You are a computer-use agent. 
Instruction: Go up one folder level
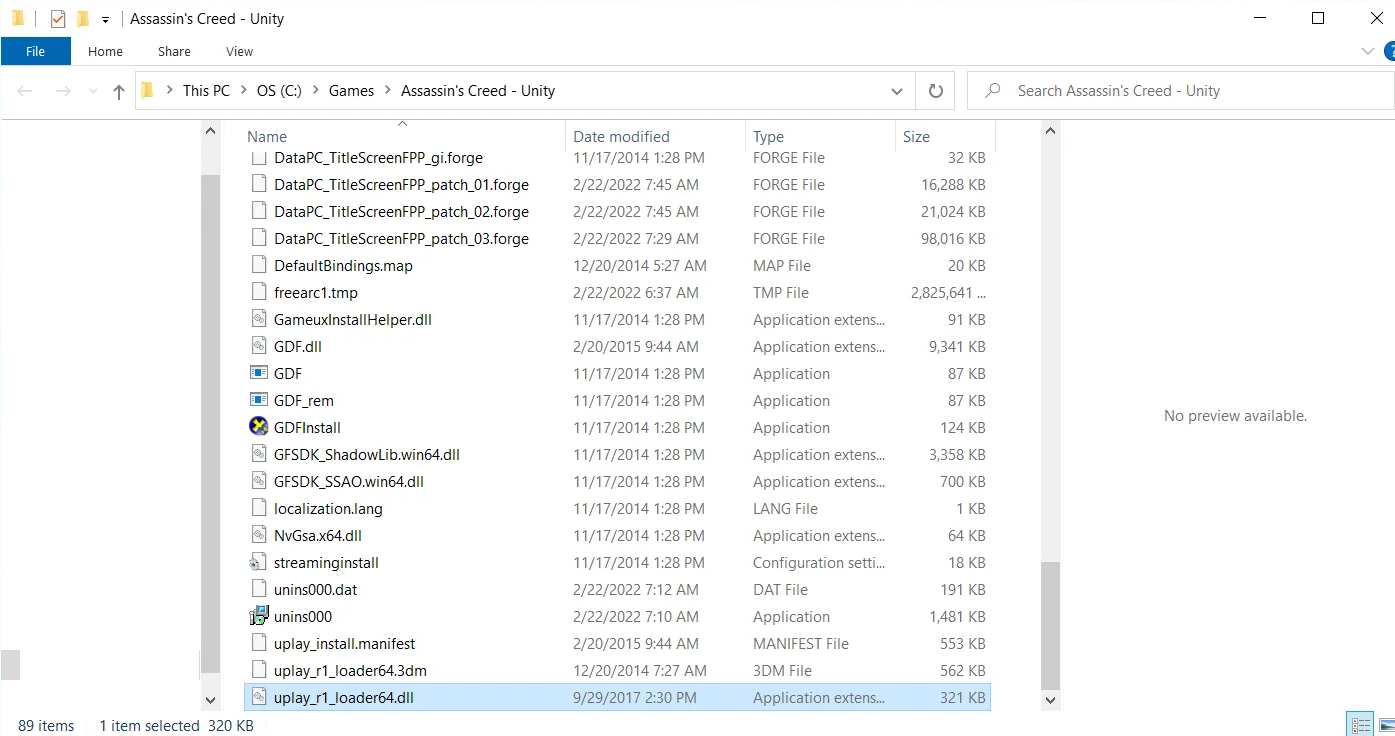click(x=119, y=91)
